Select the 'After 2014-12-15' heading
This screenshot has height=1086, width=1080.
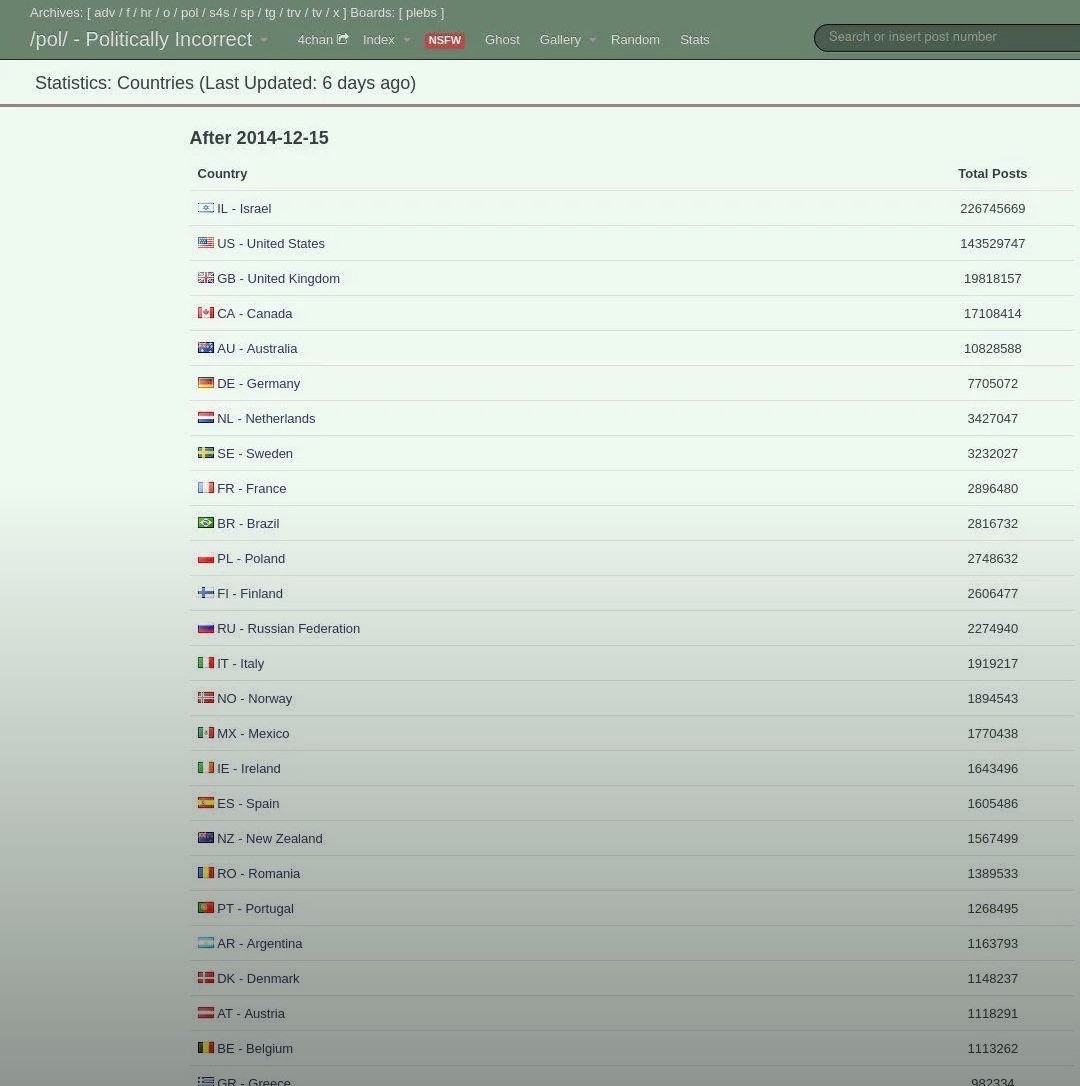tap(259, 138)
